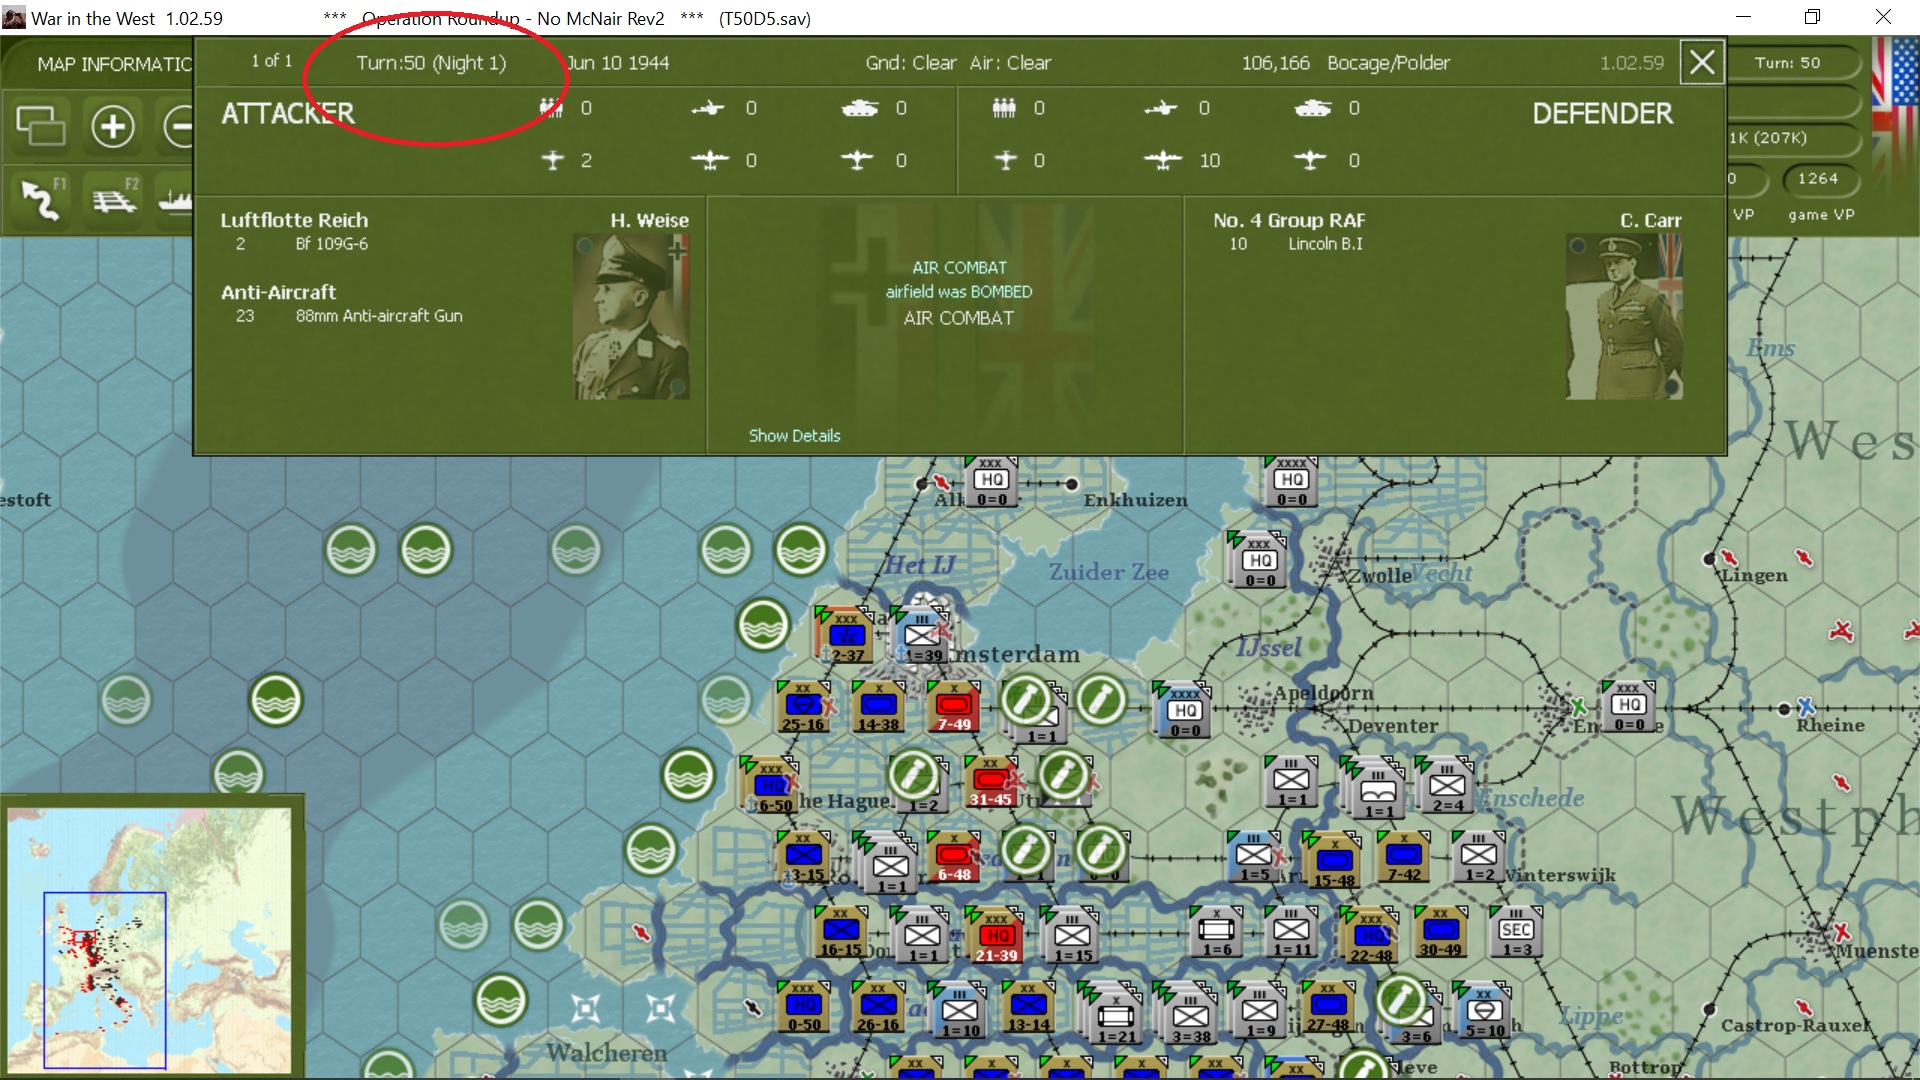Screen dimensions: 1920x1080
Task: Select the red HQ 21-39 counter
Action: (996, 937)
